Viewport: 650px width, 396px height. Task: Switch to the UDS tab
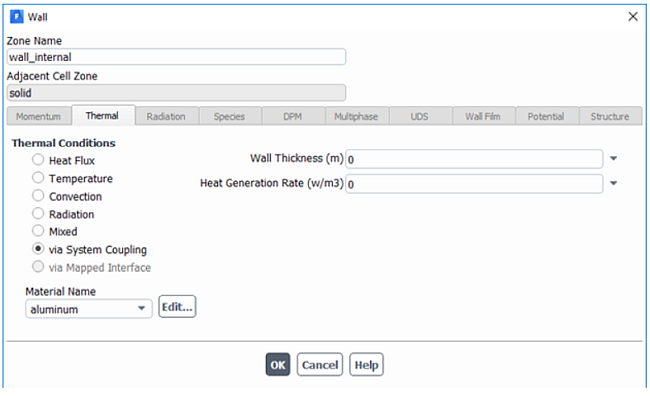420,117
